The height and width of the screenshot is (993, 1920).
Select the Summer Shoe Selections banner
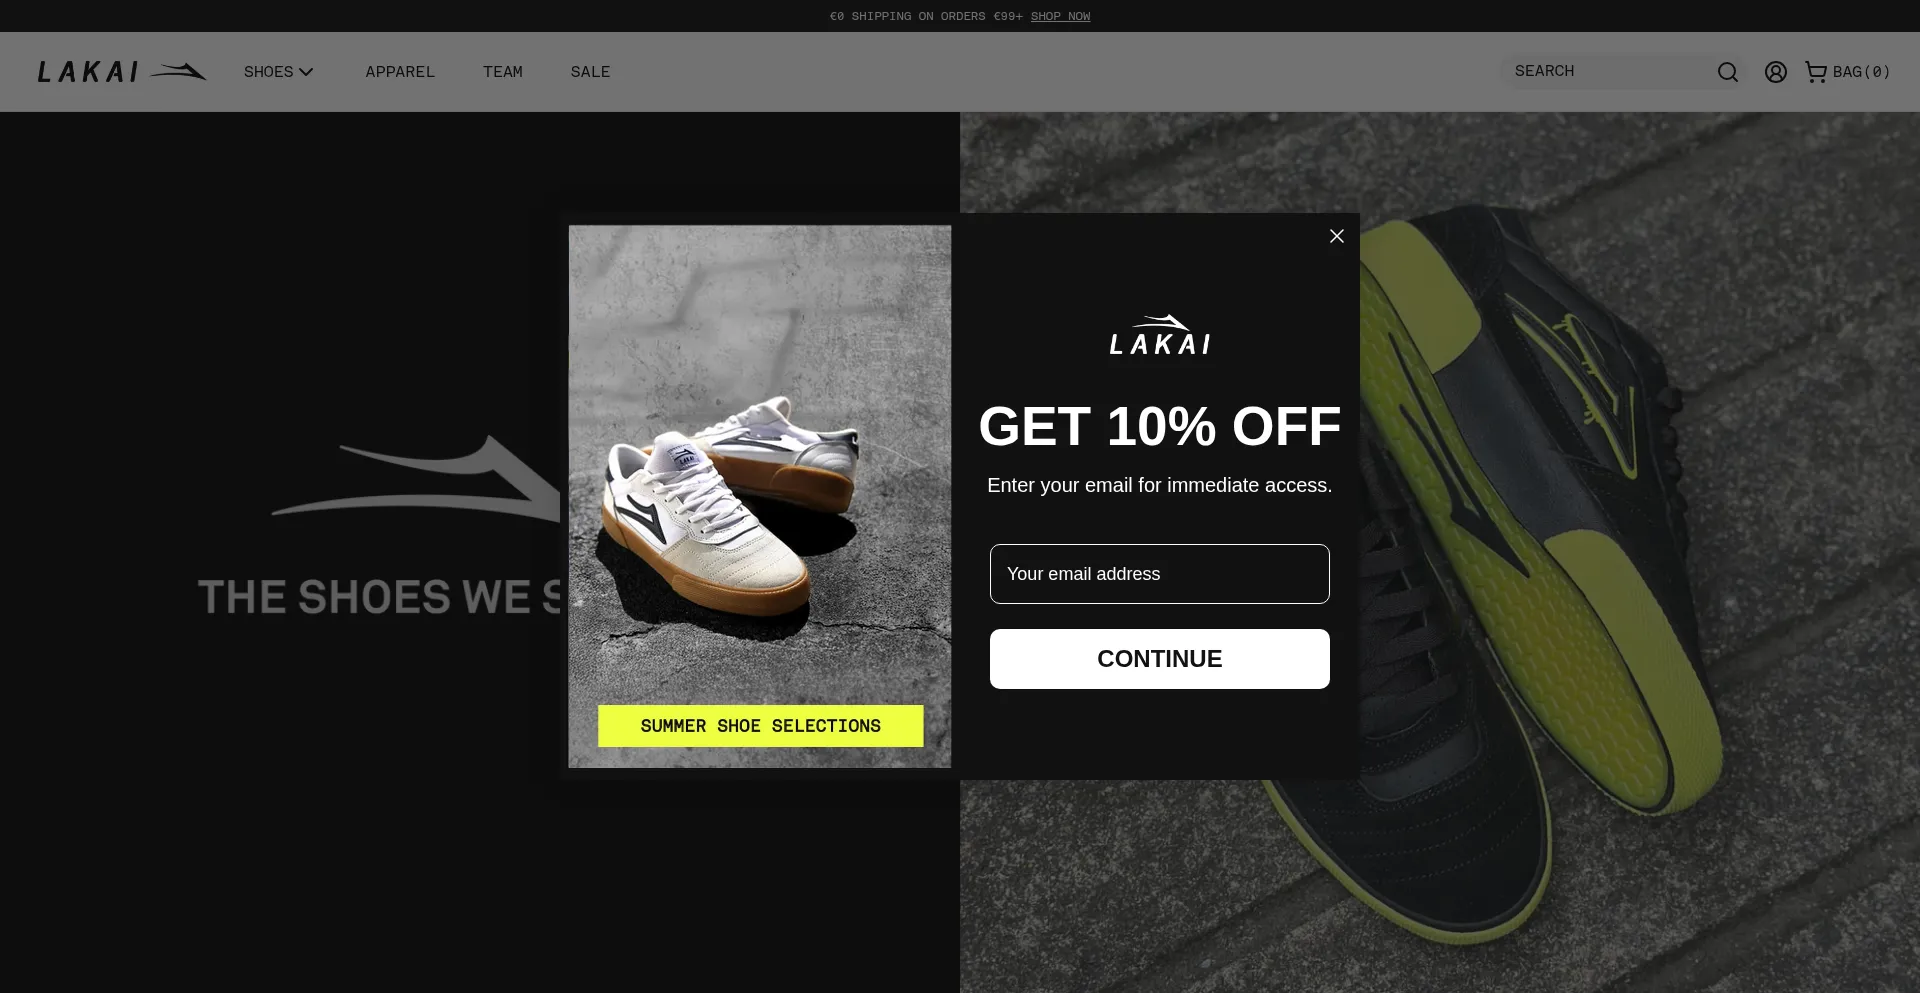(761, 726)
